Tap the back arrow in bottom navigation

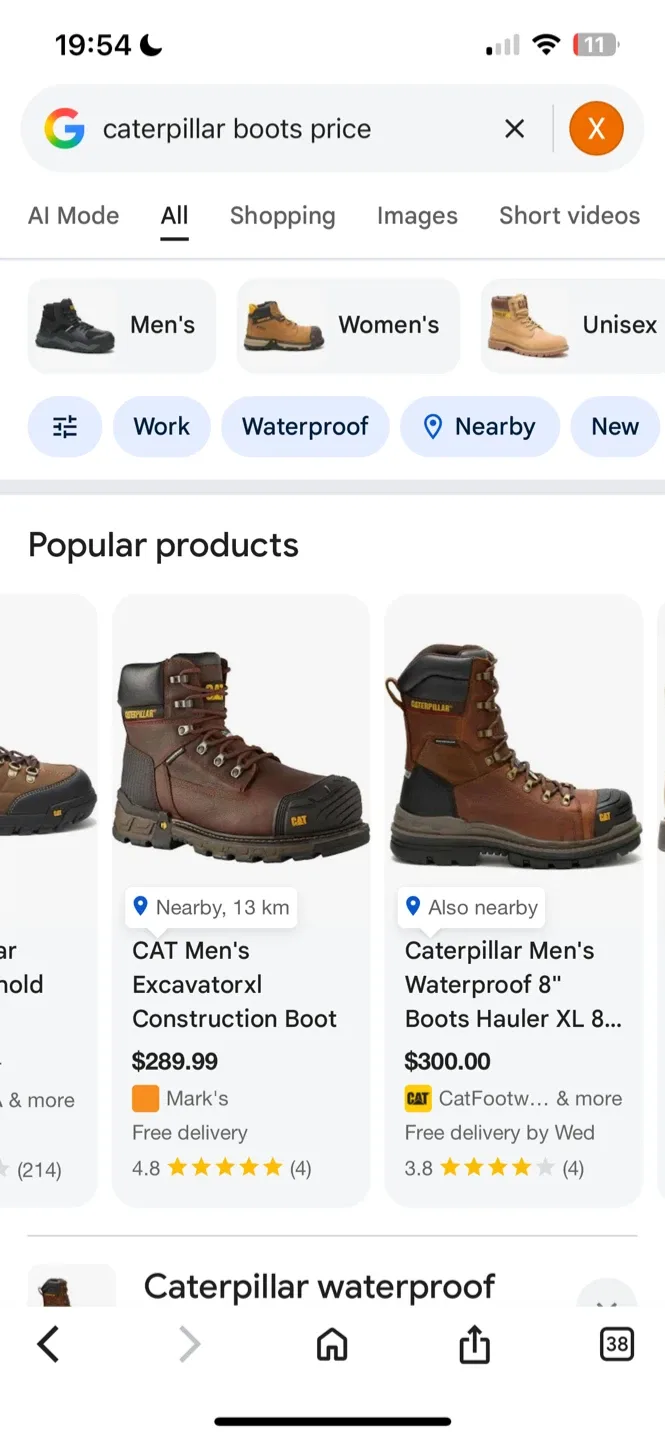tap(48, 1344)
